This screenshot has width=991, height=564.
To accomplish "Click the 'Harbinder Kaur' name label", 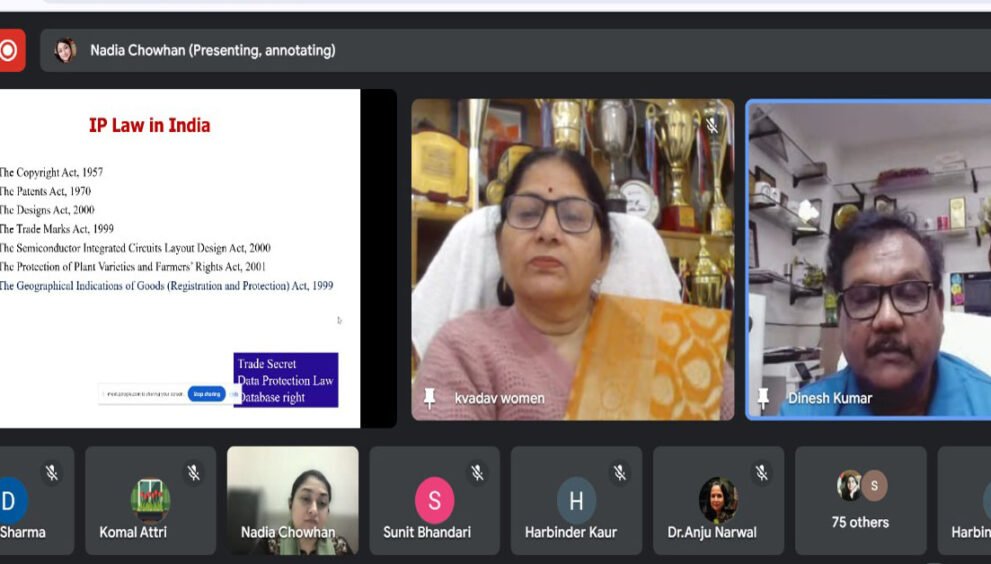I will coord(571,532).
